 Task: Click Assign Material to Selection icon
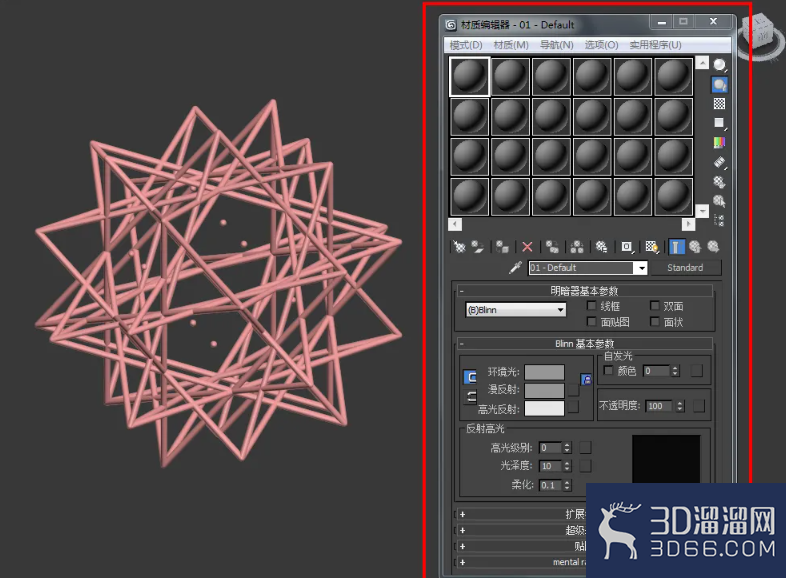click(502, 247)
